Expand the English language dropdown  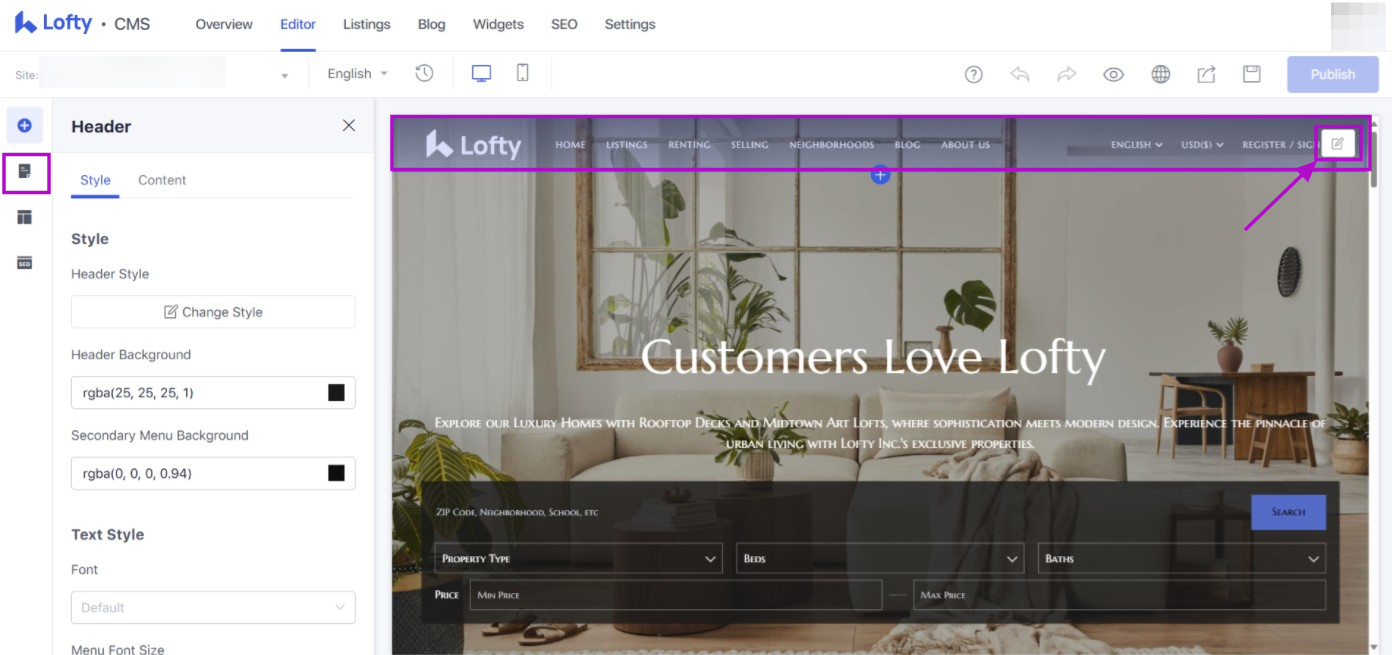(358, 73)
